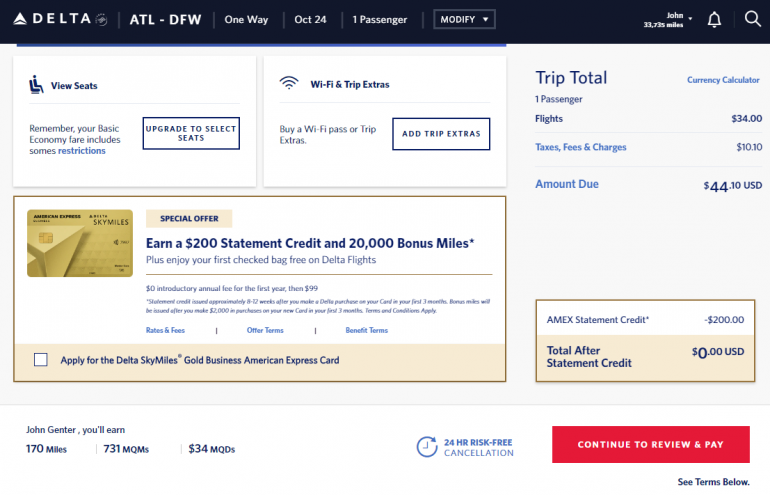Screen dimensions: 770x495
Task: Open the Offer Terms link
Action: click(x=265, y=330)
